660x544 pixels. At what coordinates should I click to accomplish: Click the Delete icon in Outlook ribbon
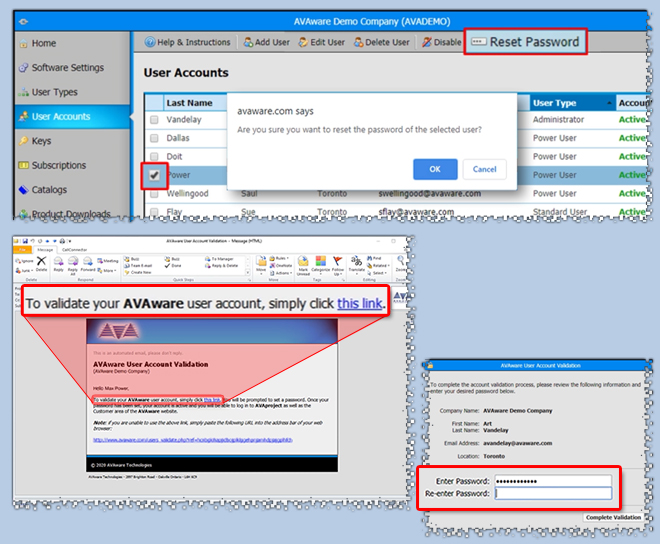(x=41, y=264)
